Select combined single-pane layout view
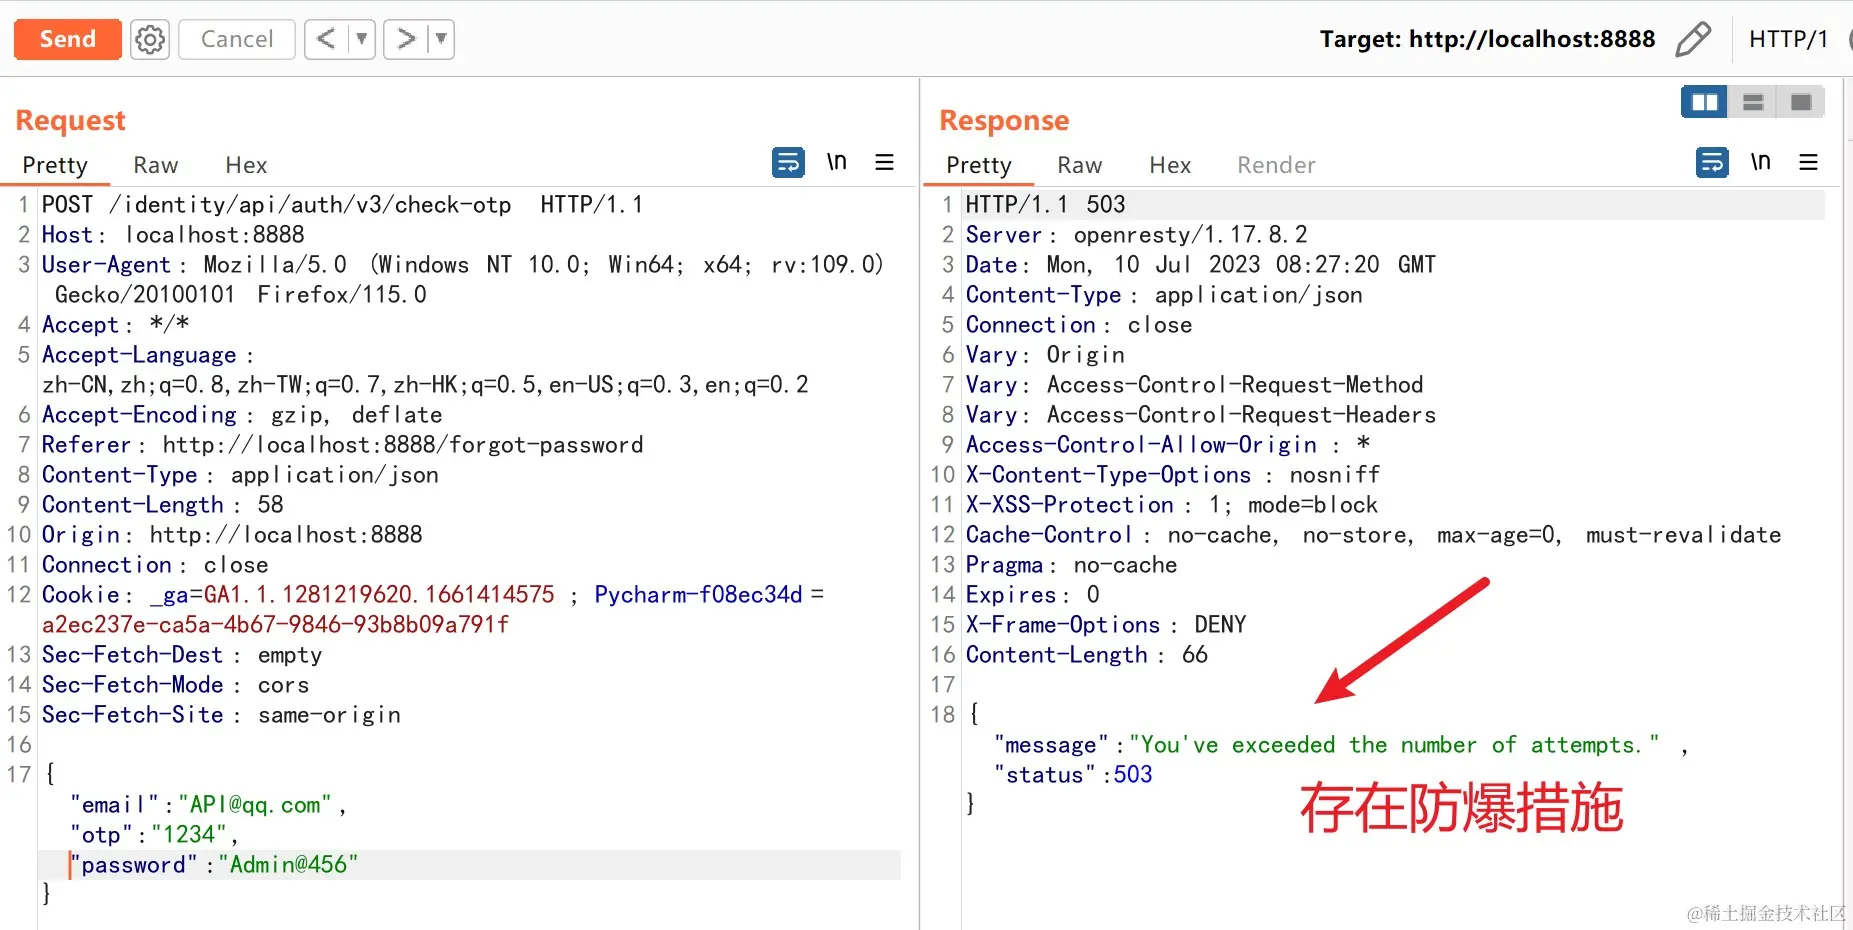Screen dimensions: 1853x930 tap(1801, 102)
